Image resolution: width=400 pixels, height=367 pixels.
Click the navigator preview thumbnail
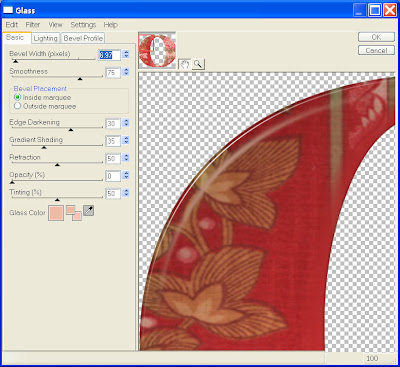click(x=157, y=50)
